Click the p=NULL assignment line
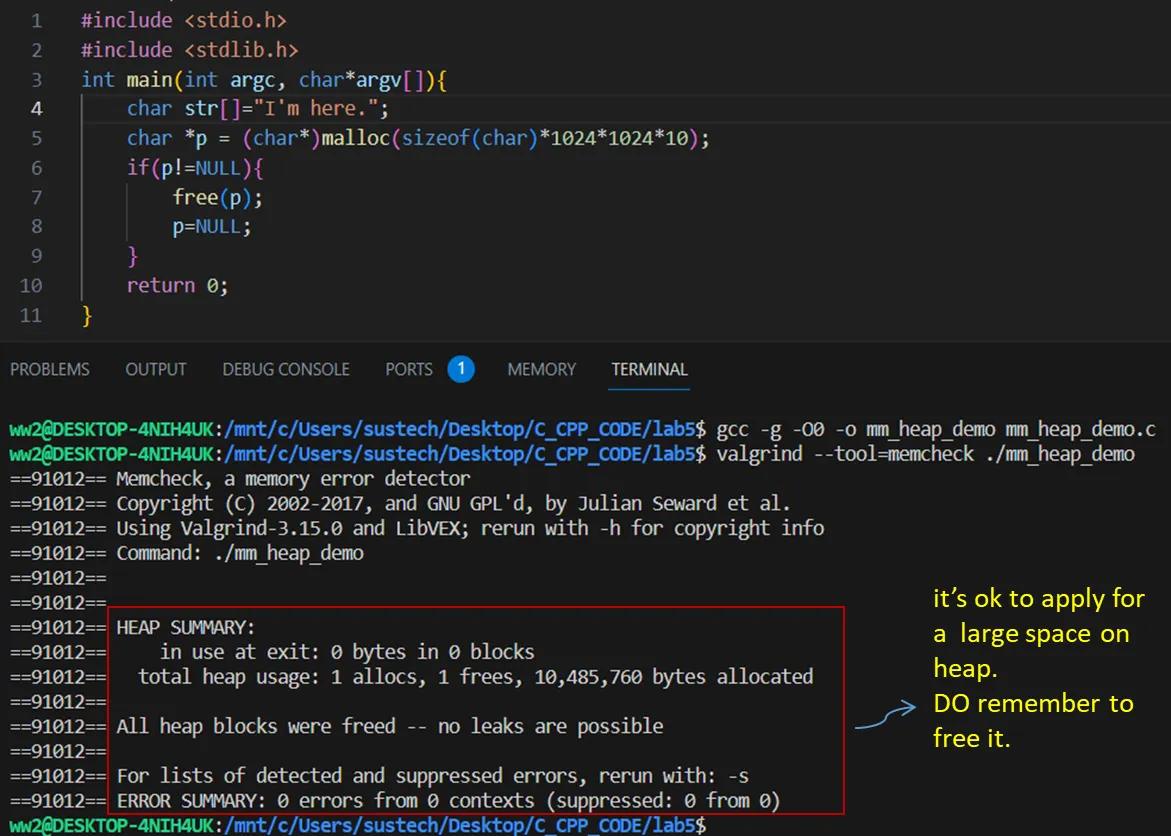The image size is (1171, 836). coord(211,227)
